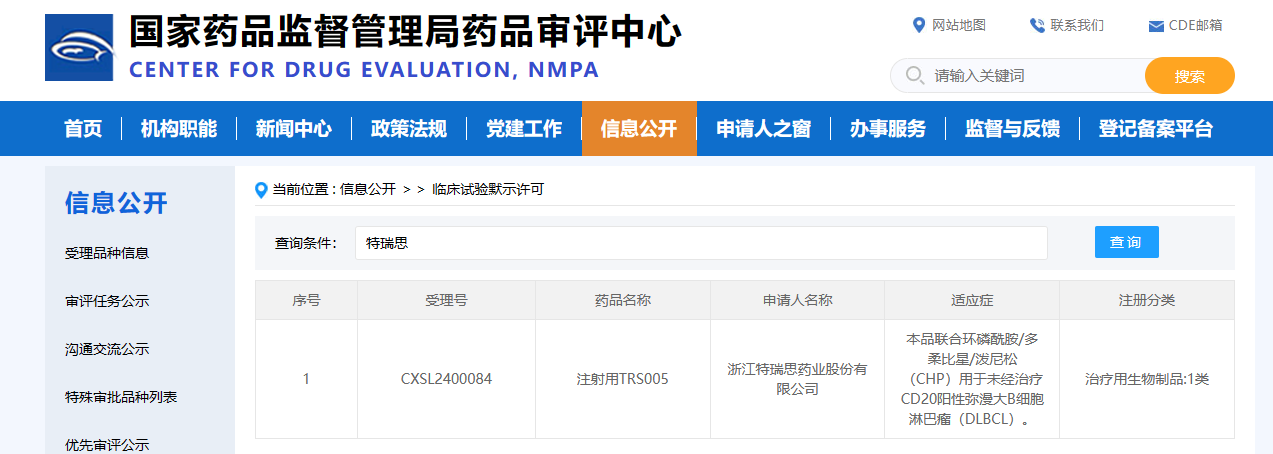
Task: Open the CDE邮箱 link
Action: pyautogui.click(x=1195, y=25)
